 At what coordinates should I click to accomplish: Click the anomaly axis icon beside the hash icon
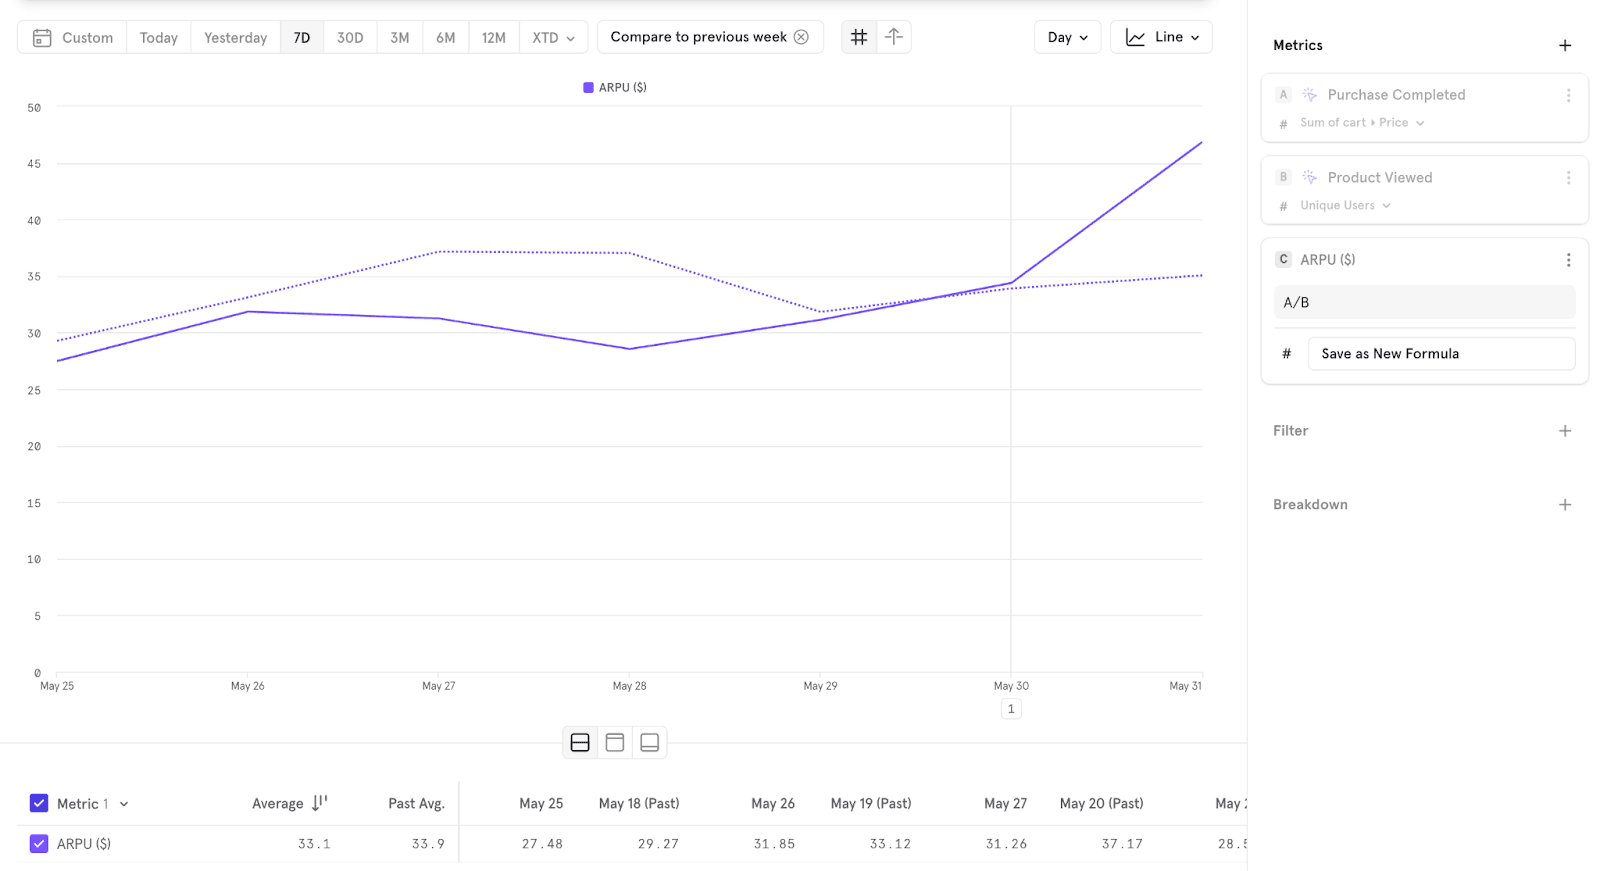pos(894,37)
